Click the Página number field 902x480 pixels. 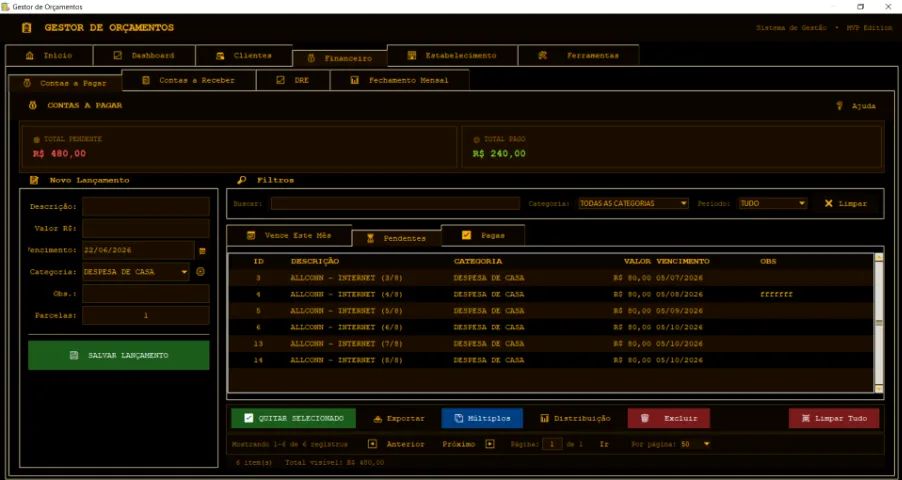point(553,444)
